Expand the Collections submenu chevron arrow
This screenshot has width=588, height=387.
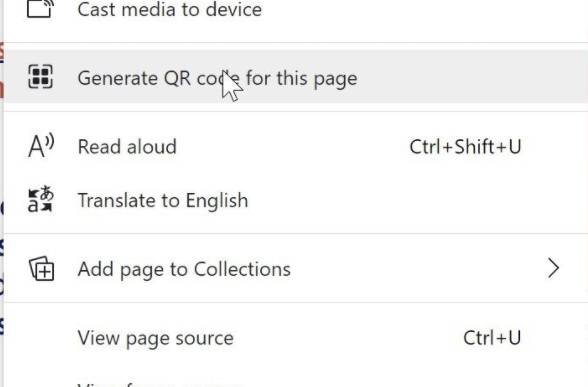(x=554, y=268)
